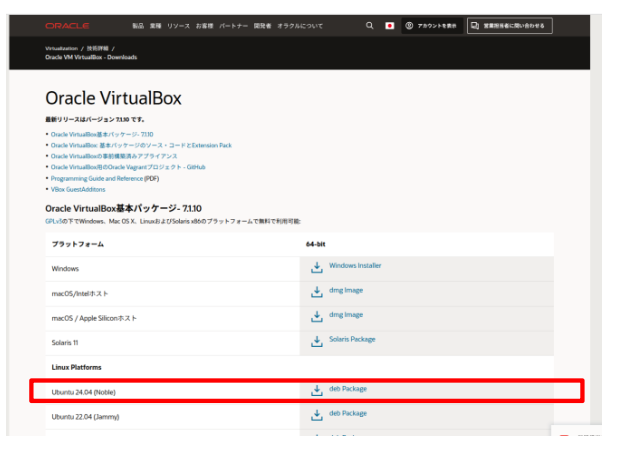Open the search magnifier icon
This screenshot has height=450, width=626.
click(369, 25)
